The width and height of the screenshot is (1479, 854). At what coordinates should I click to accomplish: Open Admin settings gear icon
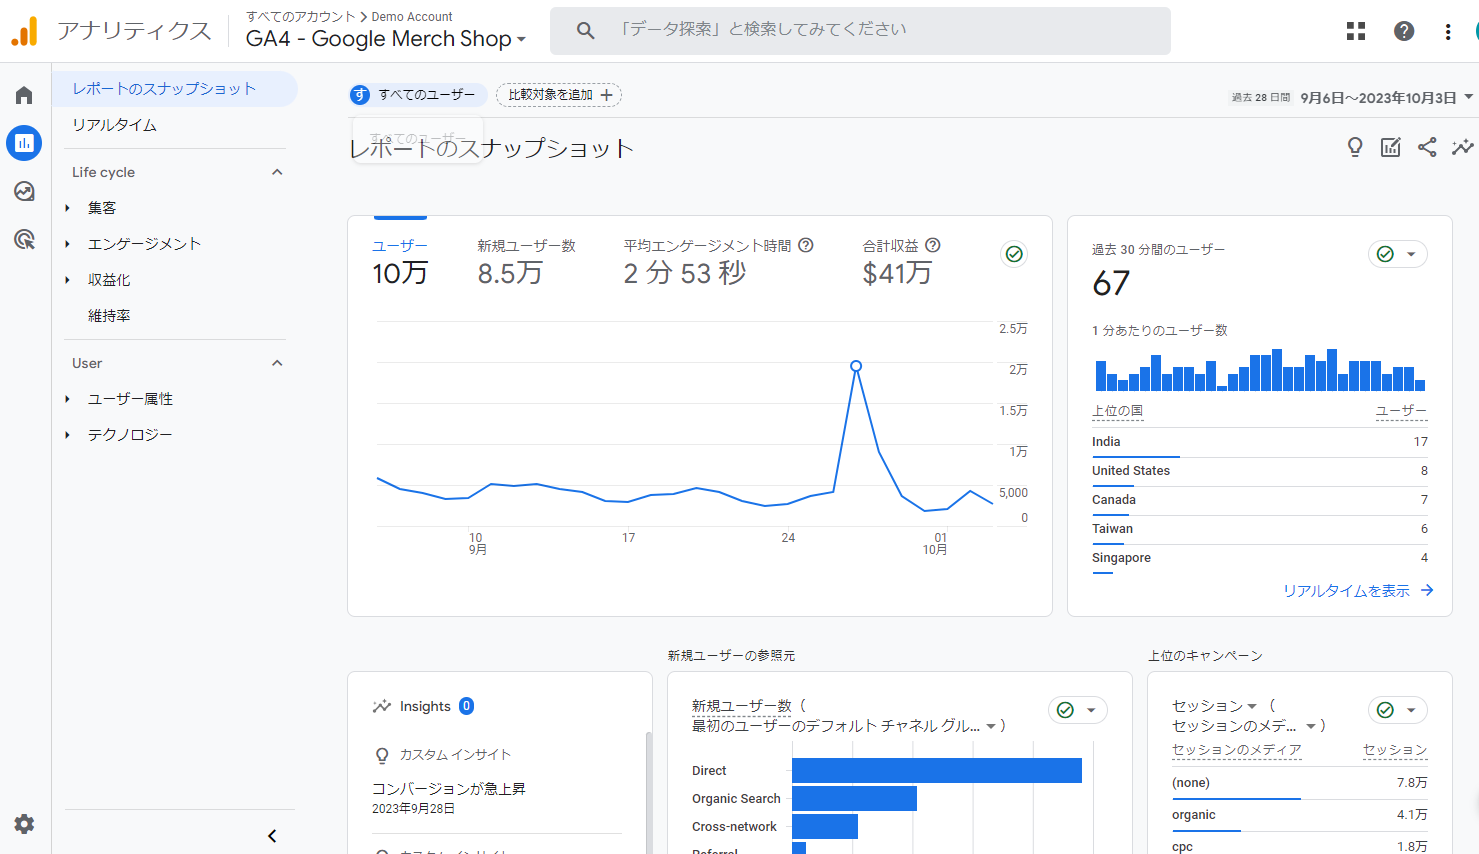pyautogui.click(x=24, y=824)
